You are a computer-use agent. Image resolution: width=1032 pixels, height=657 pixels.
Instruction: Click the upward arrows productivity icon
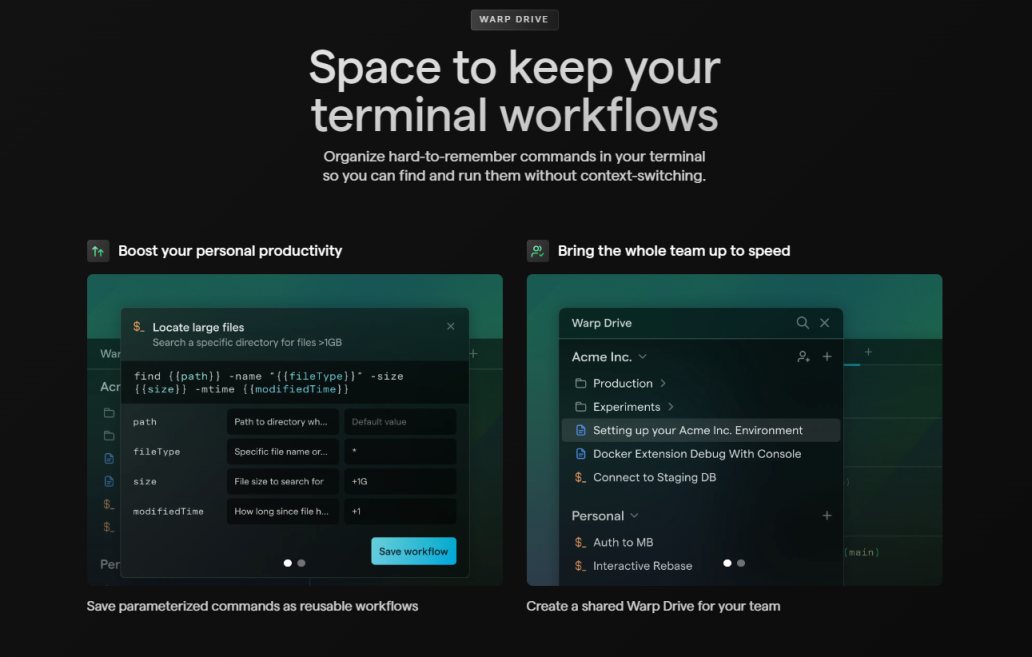click(98, 251)
